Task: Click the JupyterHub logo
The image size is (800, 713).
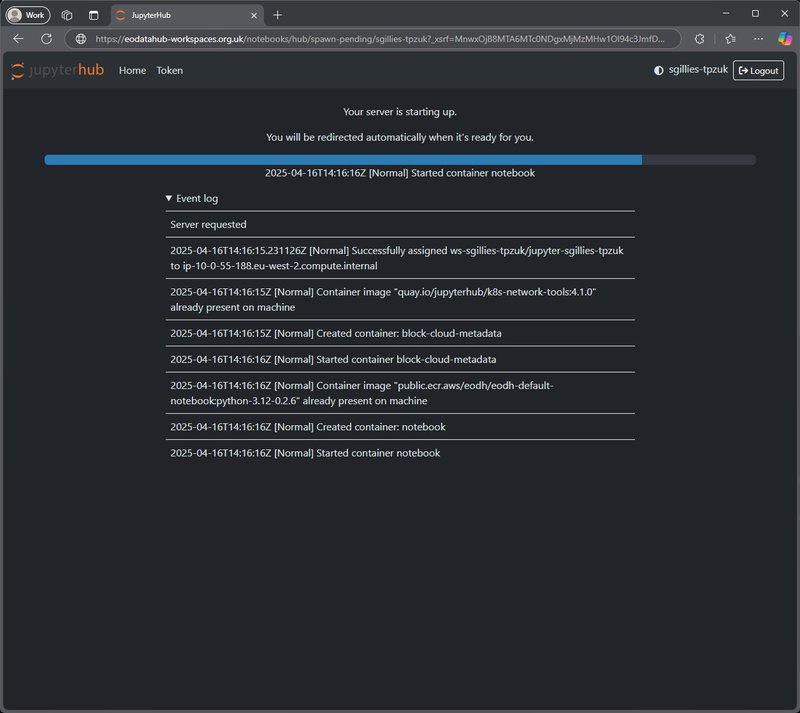Action: click(x=57, y=70)
